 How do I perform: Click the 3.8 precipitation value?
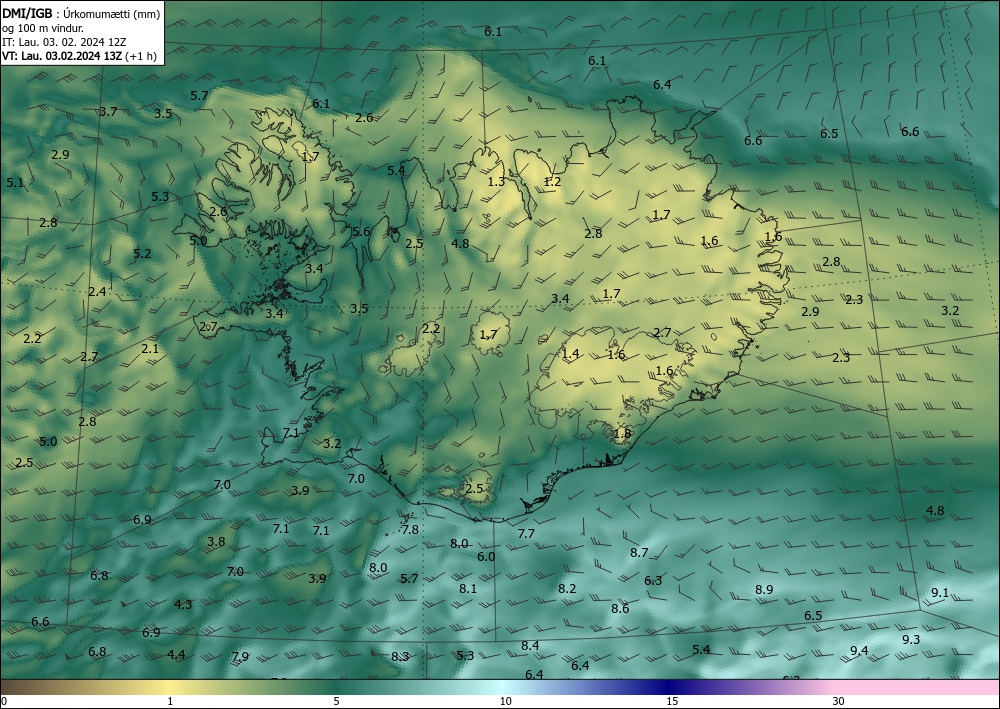[216, 542]
